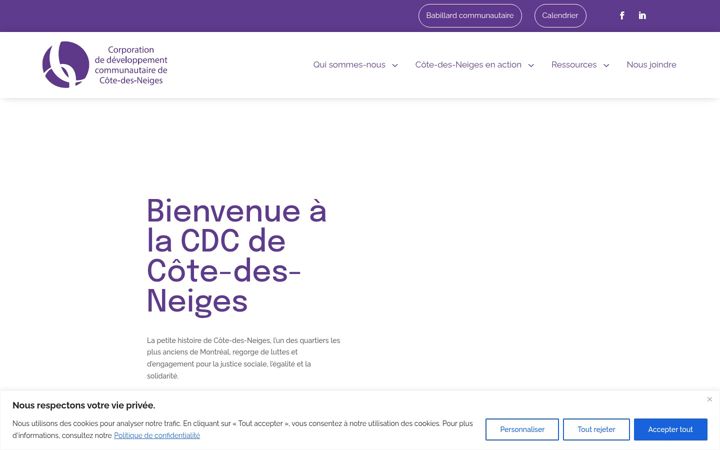Go to Nous joindre page
Viewport: 720px width, 450px height.
(651, 65)
